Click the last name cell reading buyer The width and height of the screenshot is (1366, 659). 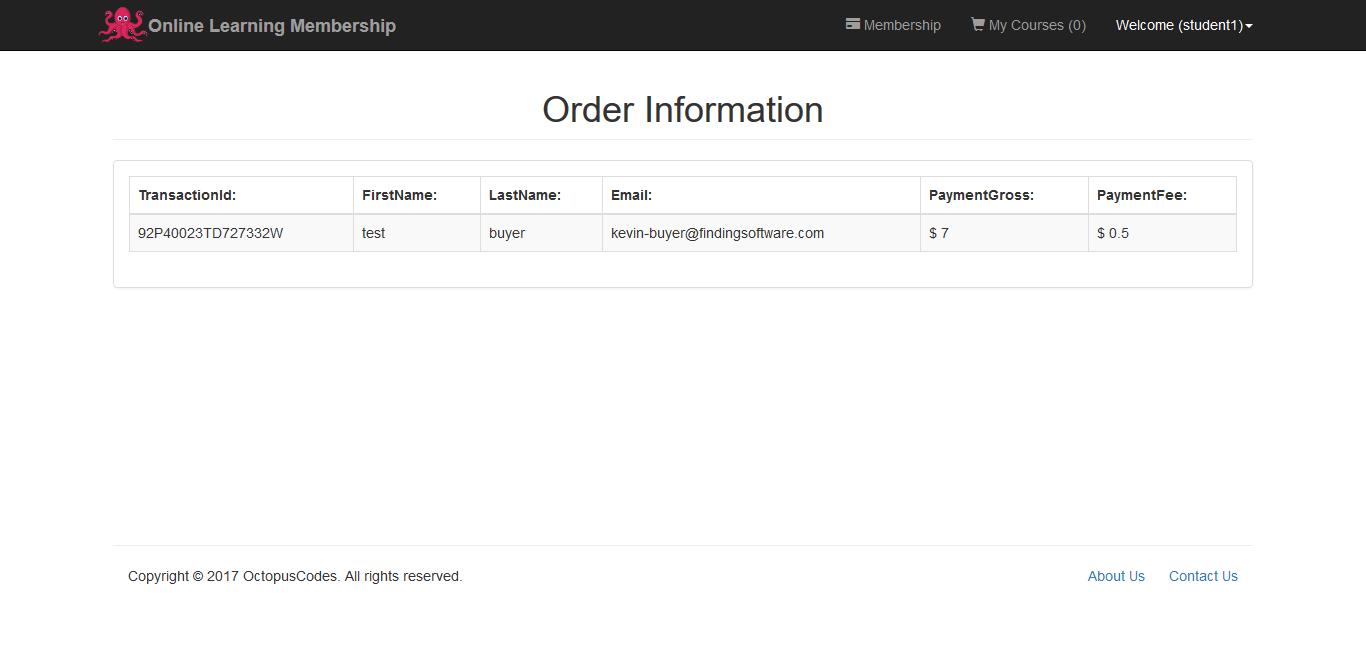(x=507, y=233)
